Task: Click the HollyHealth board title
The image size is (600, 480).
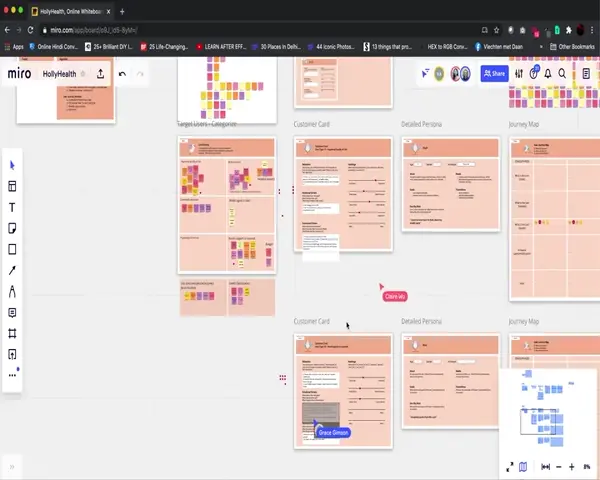Action: pyautogui.click(x=59, y=74)
